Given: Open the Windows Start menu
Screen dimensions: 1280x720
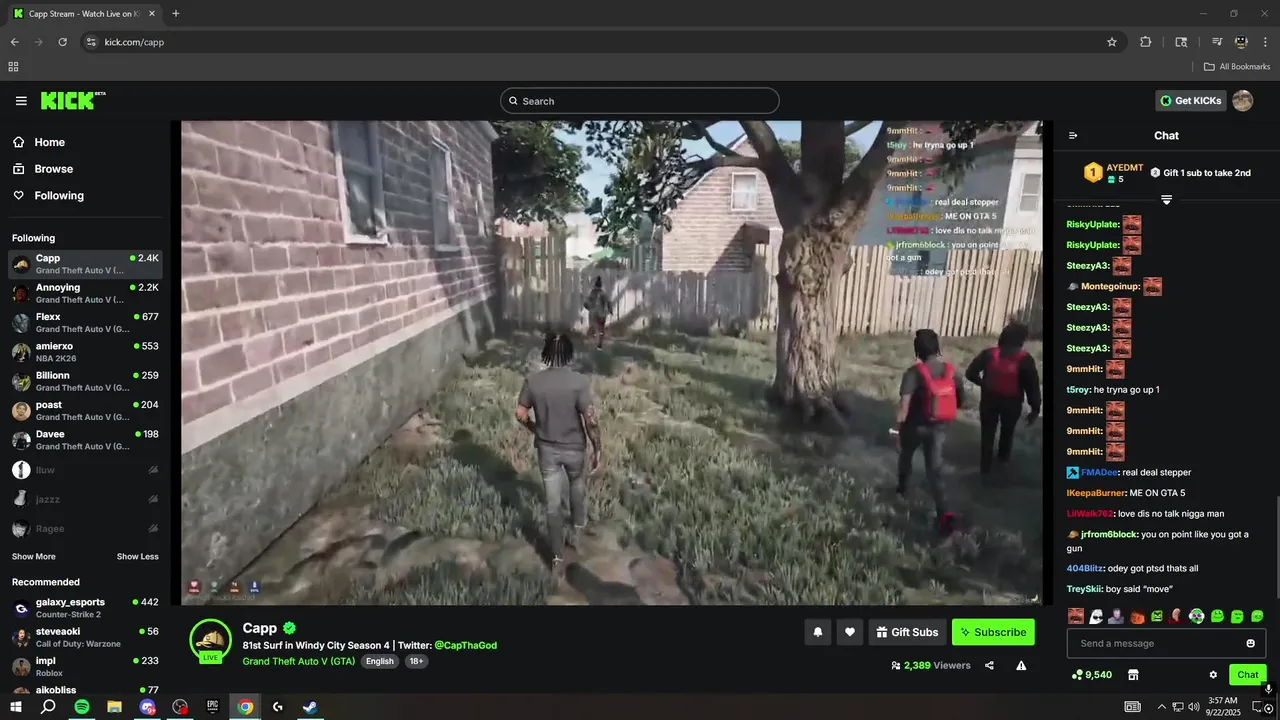Looking at the screenshot, I should 16,707.
